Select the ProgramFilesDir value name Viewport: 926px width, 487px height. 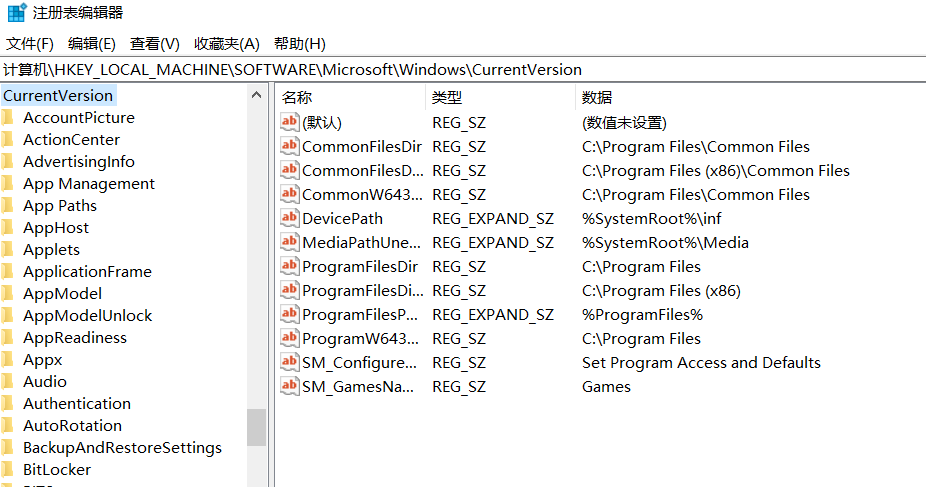360,267
